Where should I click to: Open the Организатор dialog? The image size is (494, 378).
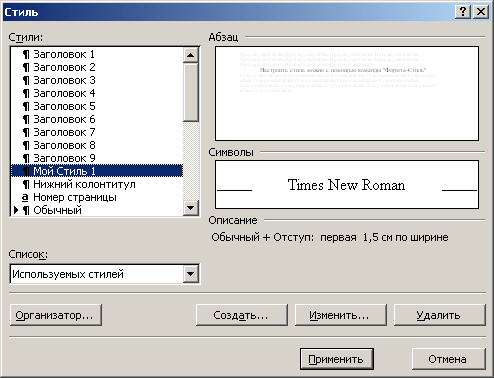(x=56, y=315)
